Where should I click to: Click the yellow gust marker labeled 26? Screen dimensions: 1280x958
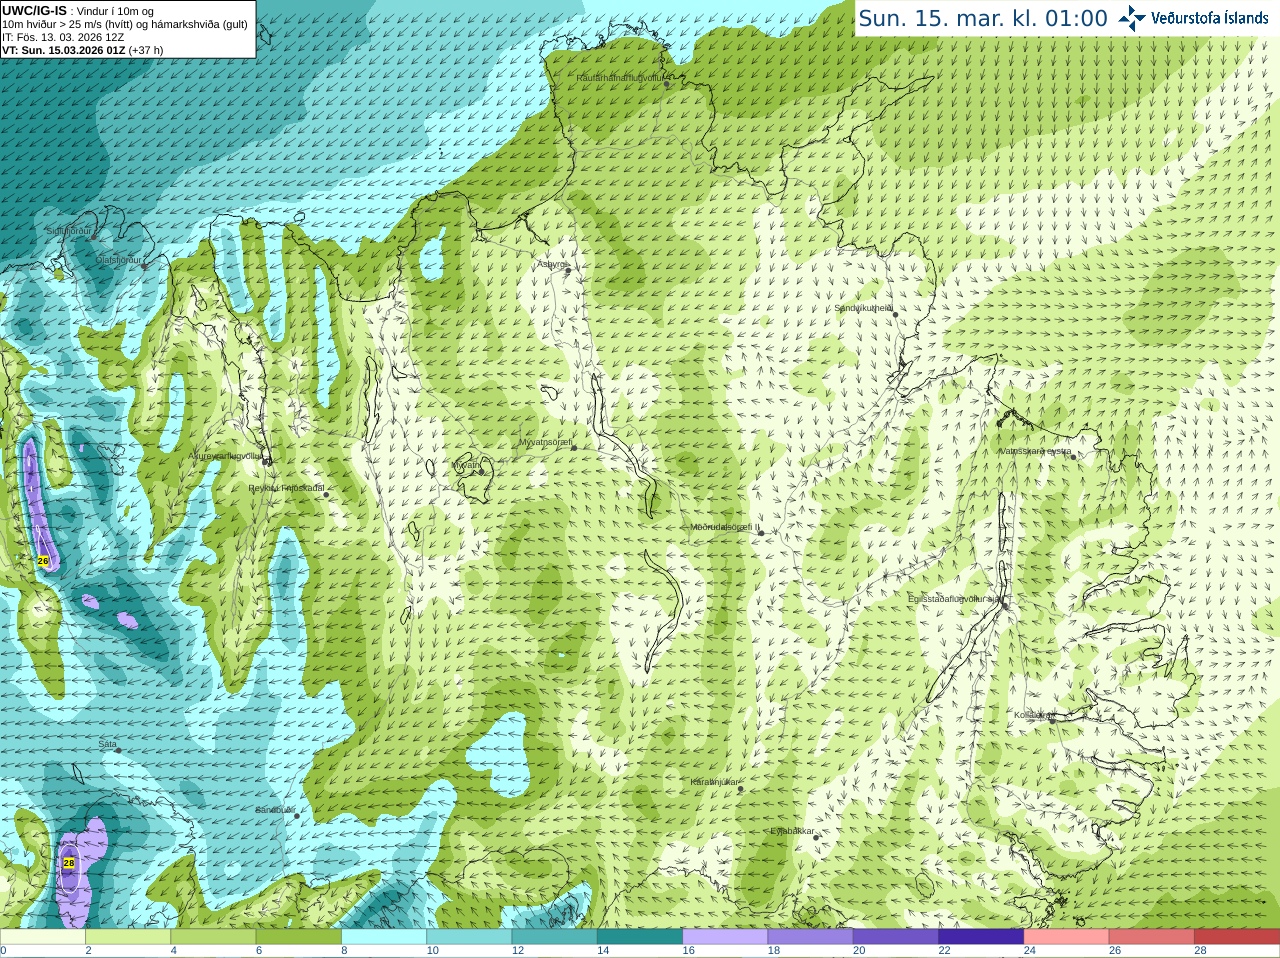pos(43,561)
